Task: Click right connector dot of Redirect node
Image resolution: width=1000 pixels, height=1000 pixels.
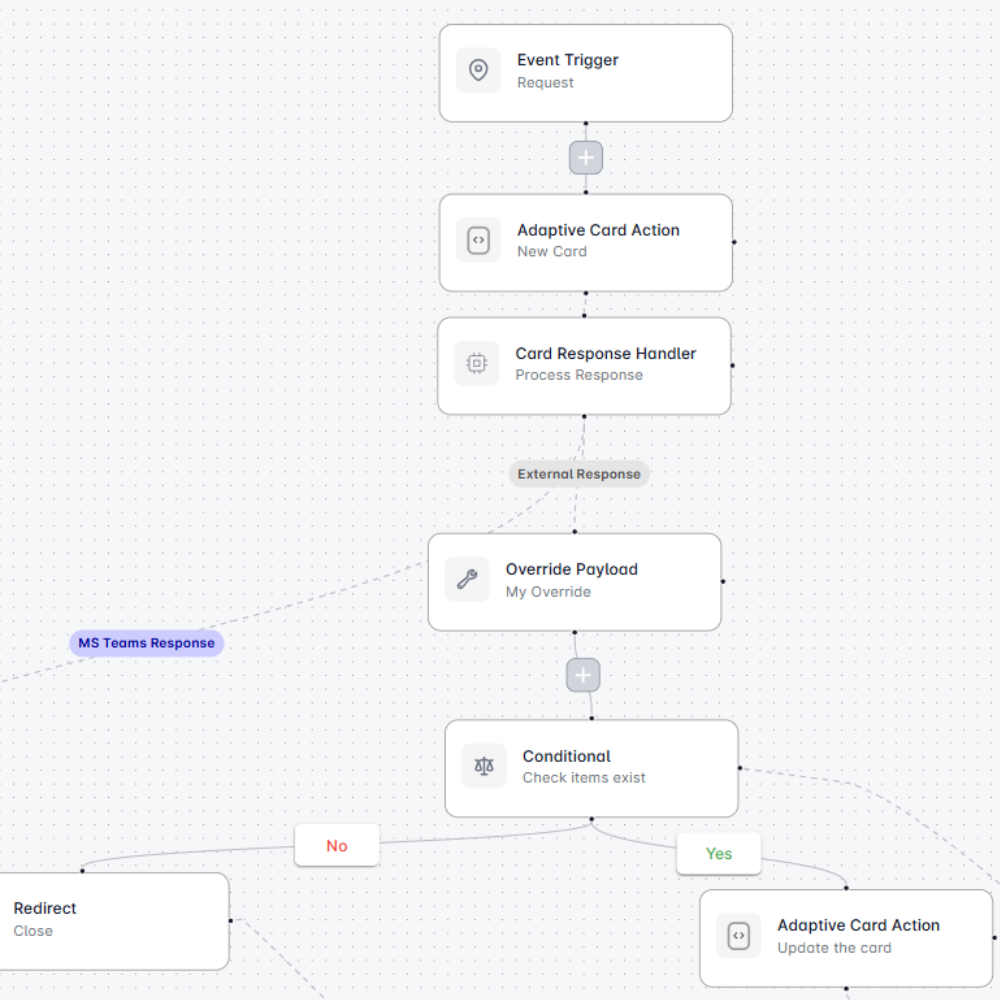Action: 231,920
